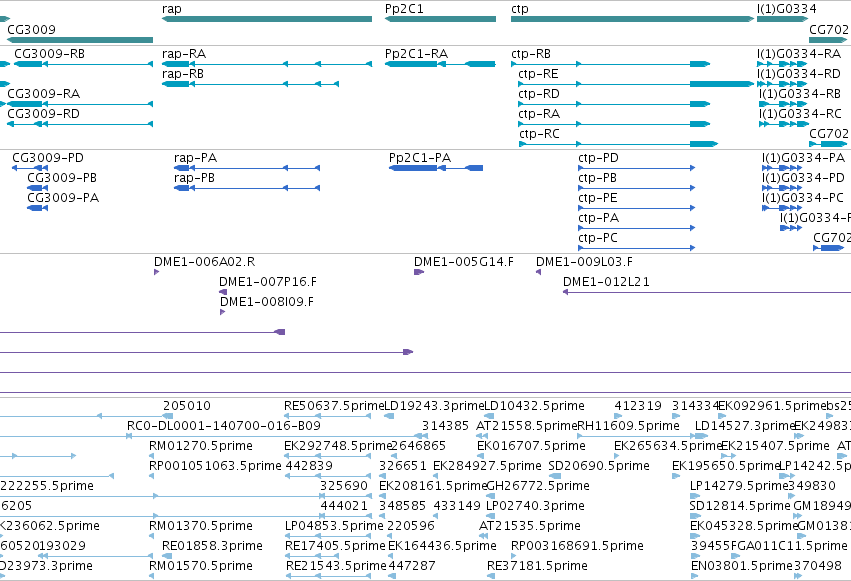
Task: Click EST RM01270.5prime
Action: (x=201, y=446)
